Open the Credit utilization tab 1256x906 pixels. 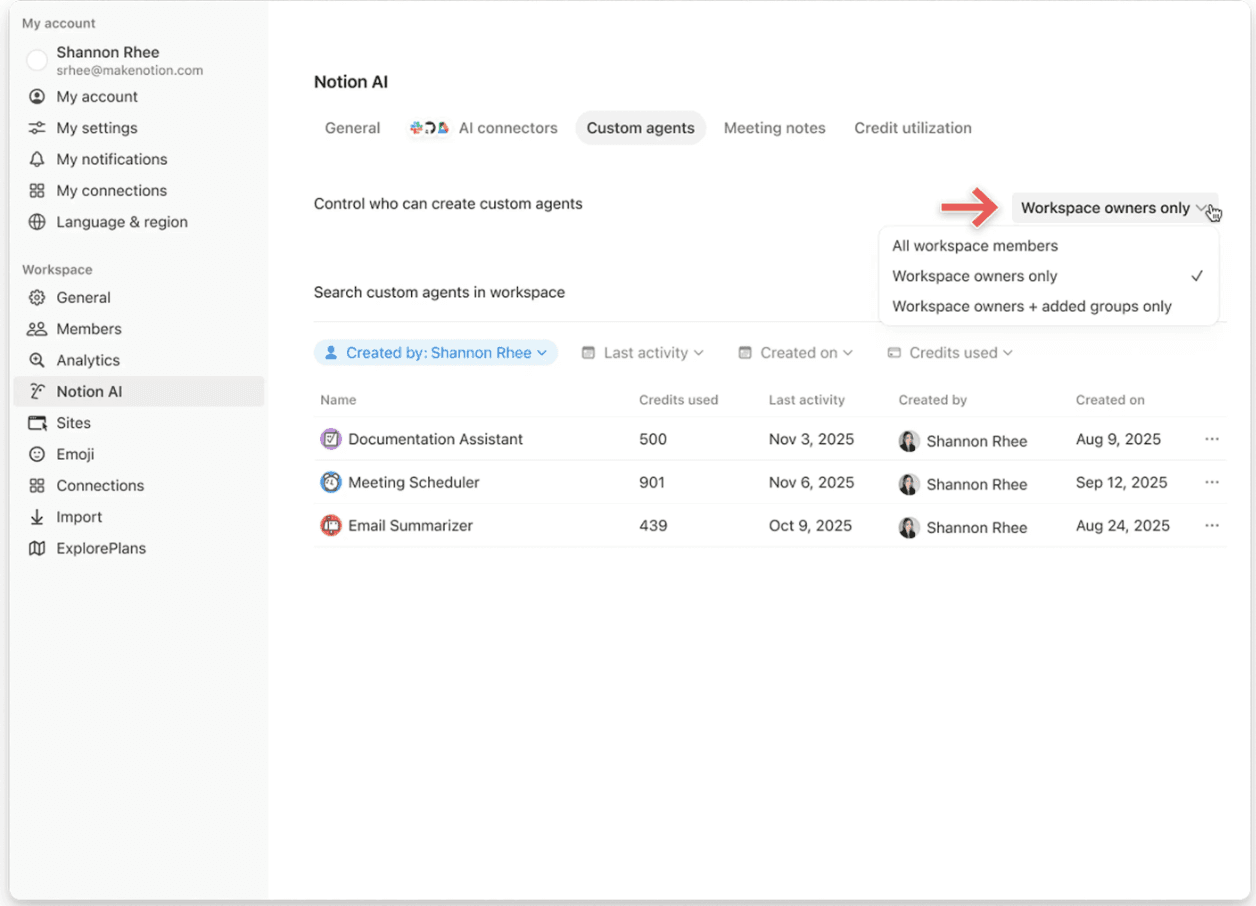coord(912,128)
